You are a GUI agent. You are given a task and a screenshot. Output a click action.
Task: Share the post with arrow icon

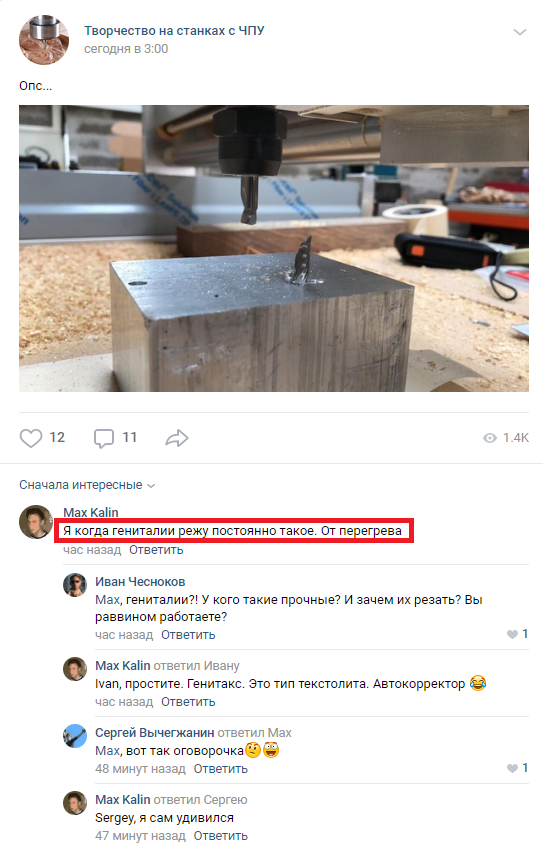(x=177, y=438)
